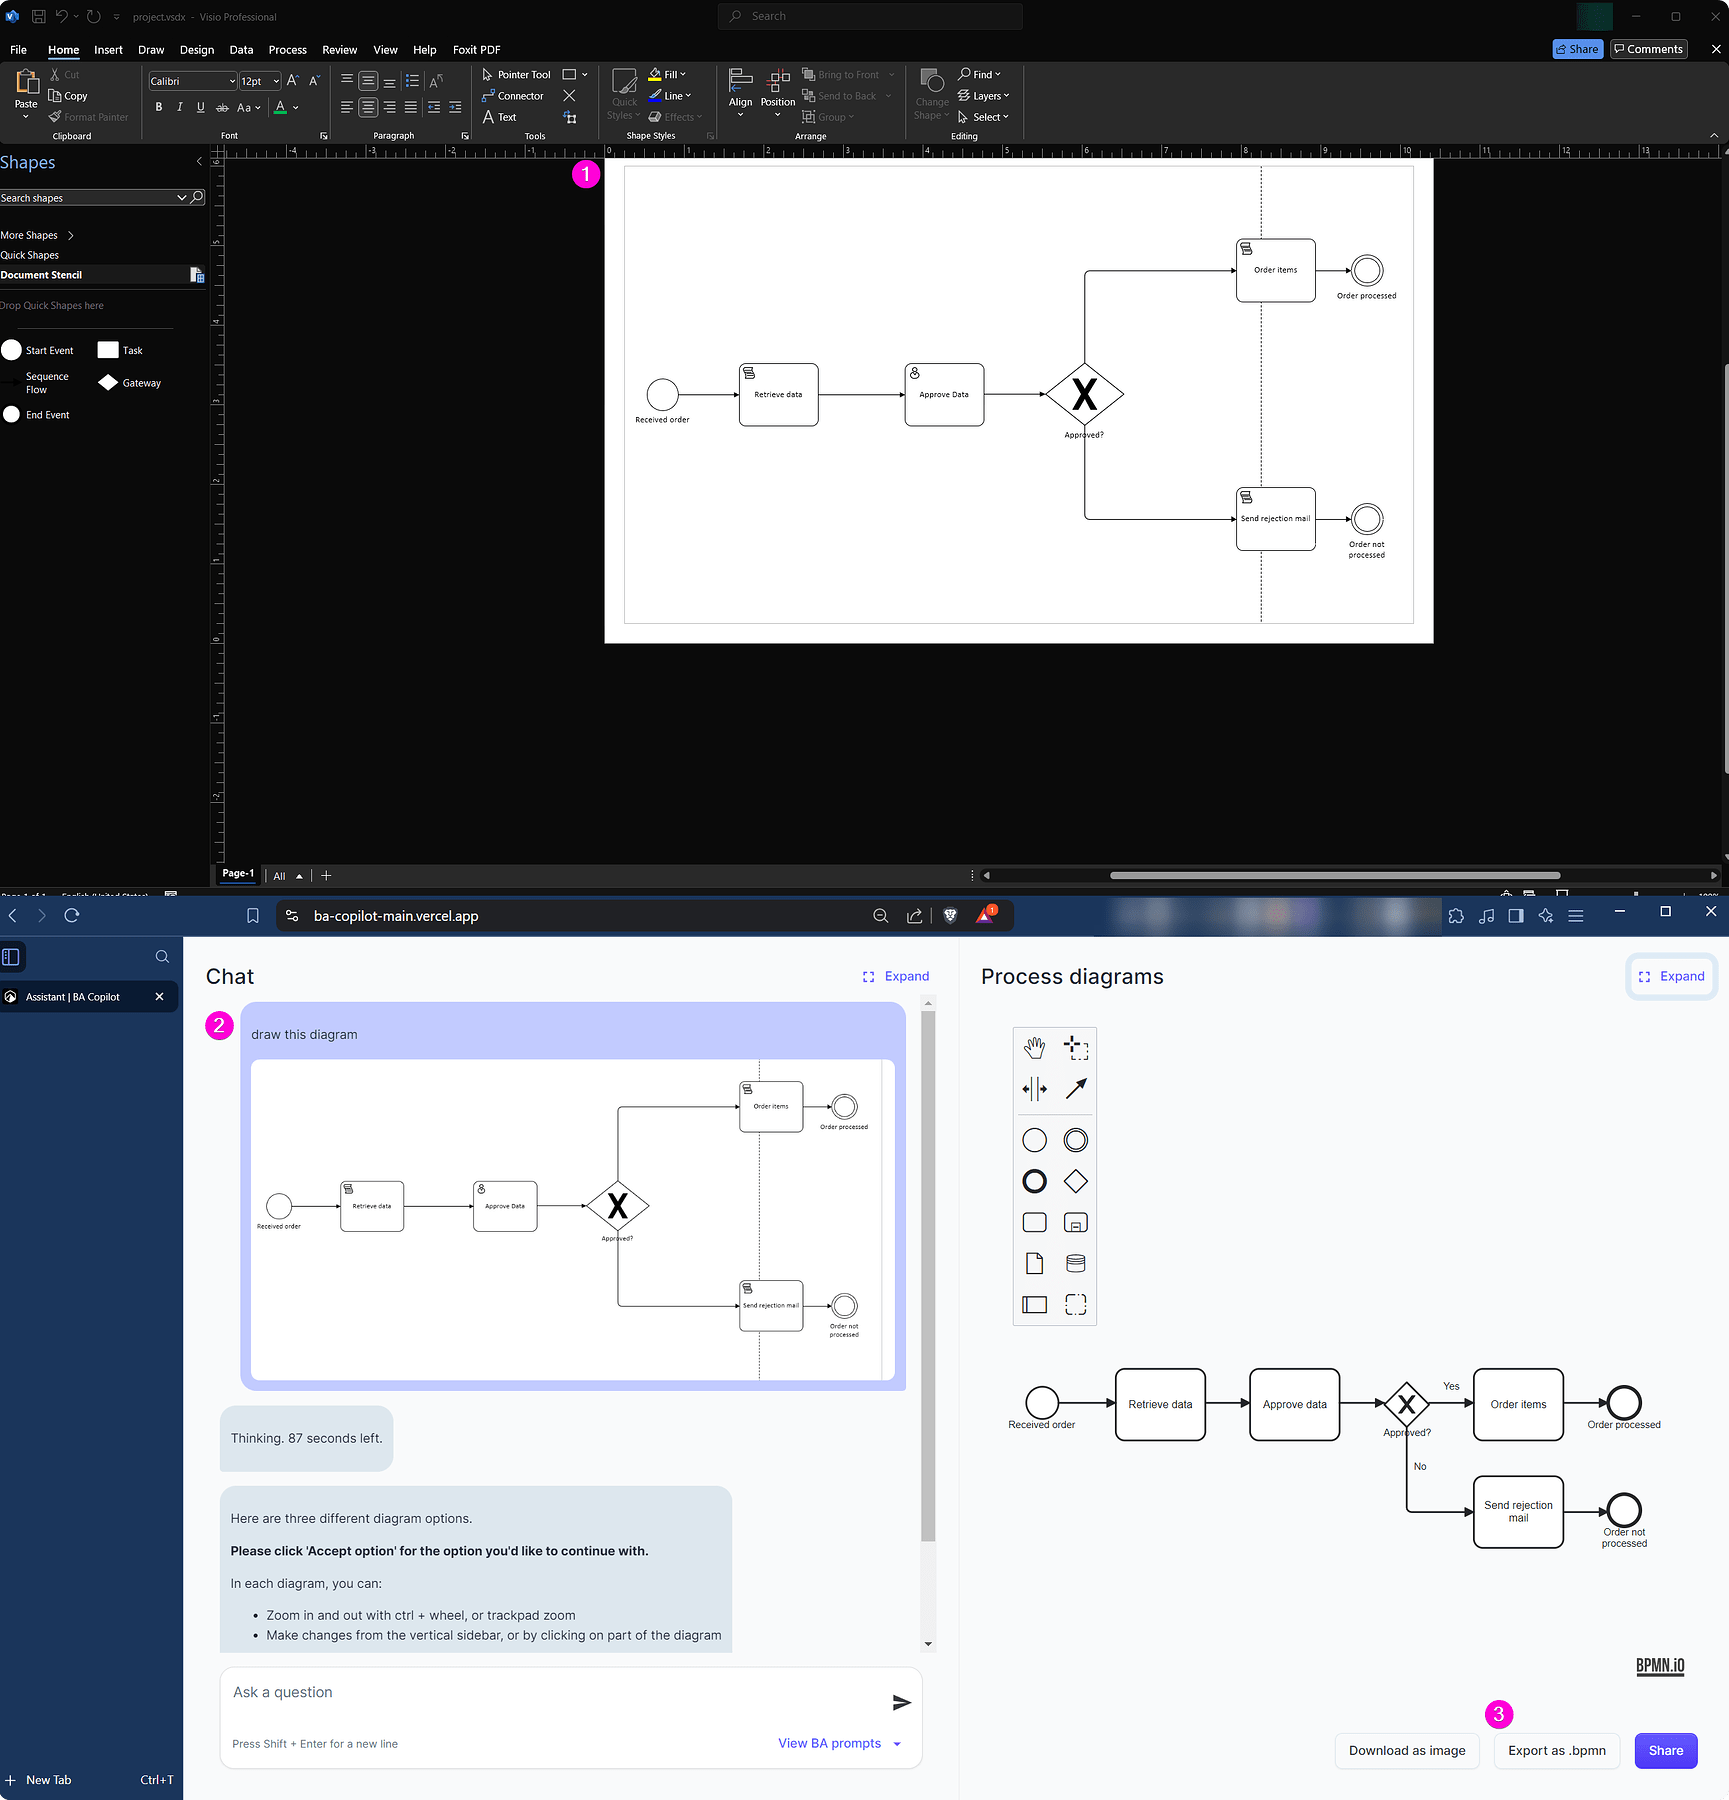Activate the Lasso tool in the BPMN palette

(x=1077, y=1047)
